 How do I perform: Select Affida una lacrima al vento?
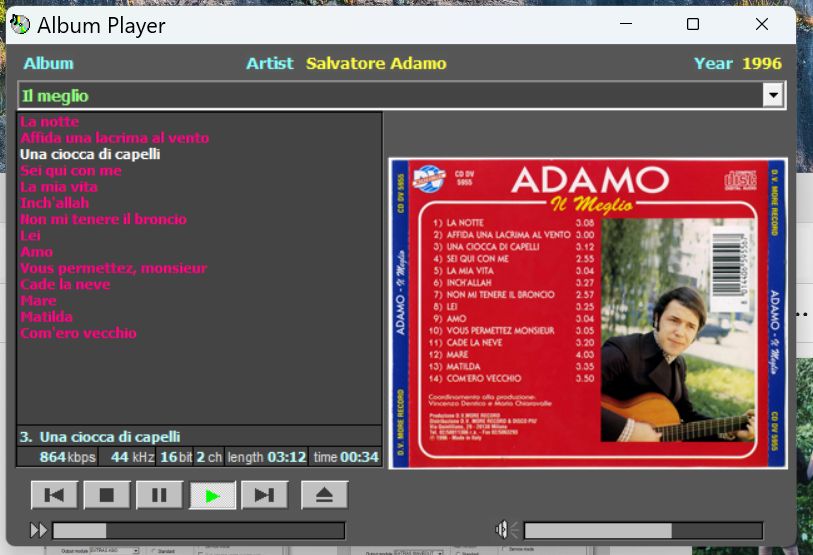114,138
